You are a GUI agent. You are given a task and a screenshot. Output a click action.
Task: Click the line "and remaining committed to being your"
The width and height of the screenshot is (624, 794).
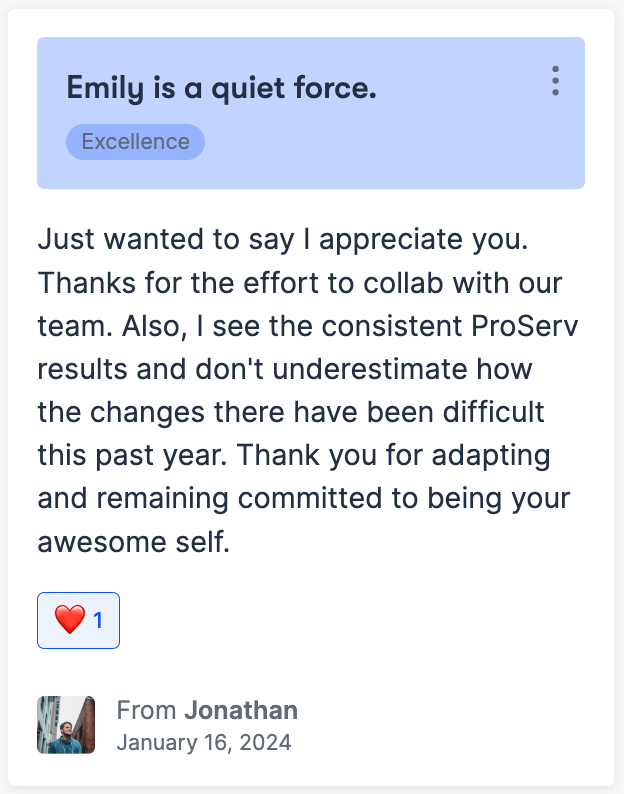click(304, 499)
